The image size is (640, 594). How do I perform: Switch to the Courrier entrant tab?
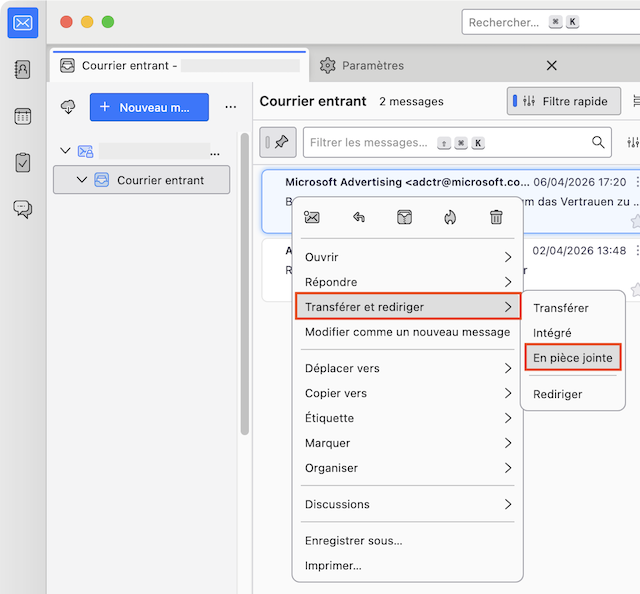pyautogui.click(x=180, y=65)
